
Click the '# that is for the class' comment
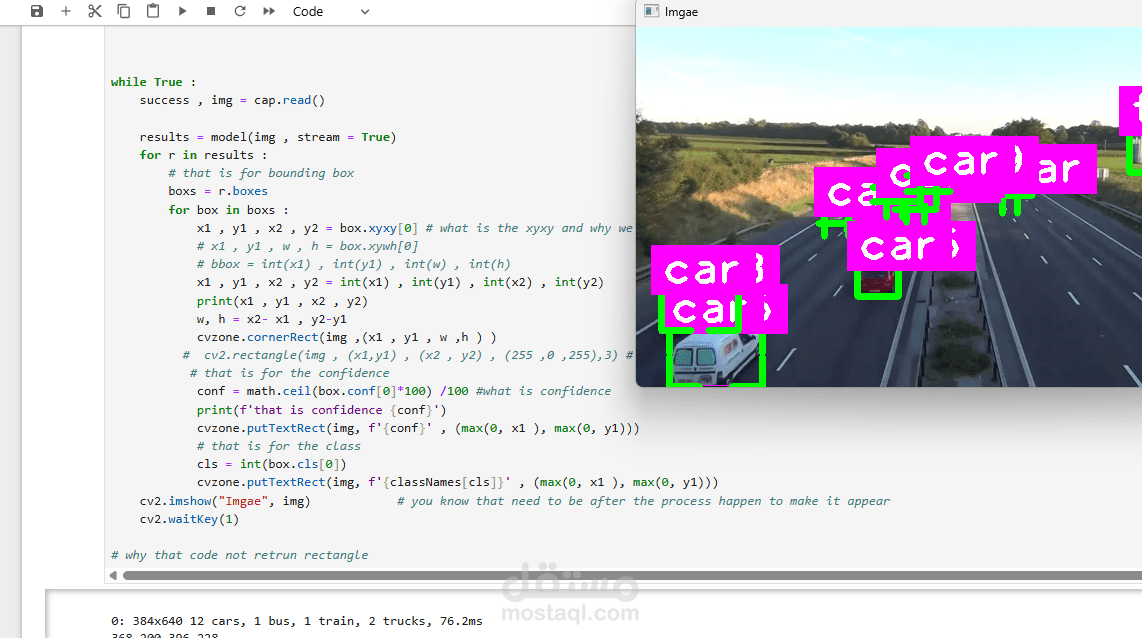(278, 446)
